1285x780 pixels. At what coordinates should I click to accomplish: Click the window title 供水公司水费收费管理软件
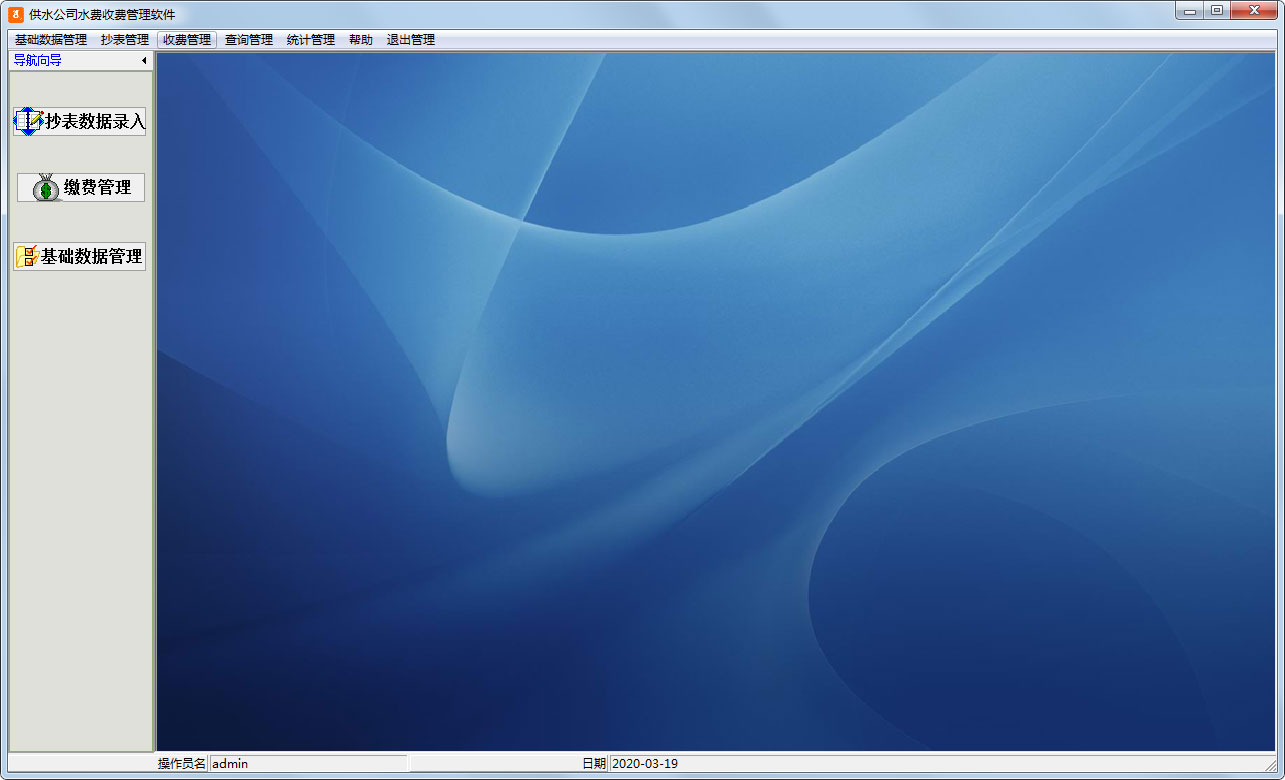(102, 14)
